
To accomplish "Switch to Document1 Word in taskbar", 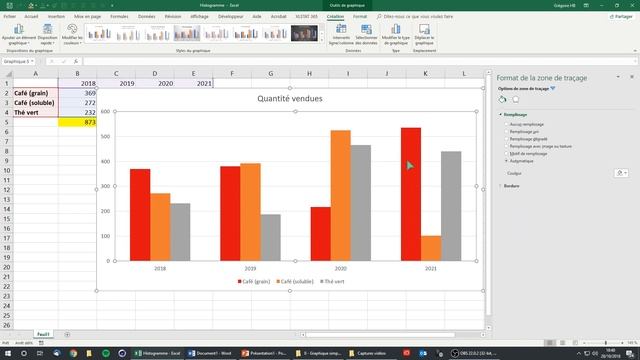I will pos(209,353).
